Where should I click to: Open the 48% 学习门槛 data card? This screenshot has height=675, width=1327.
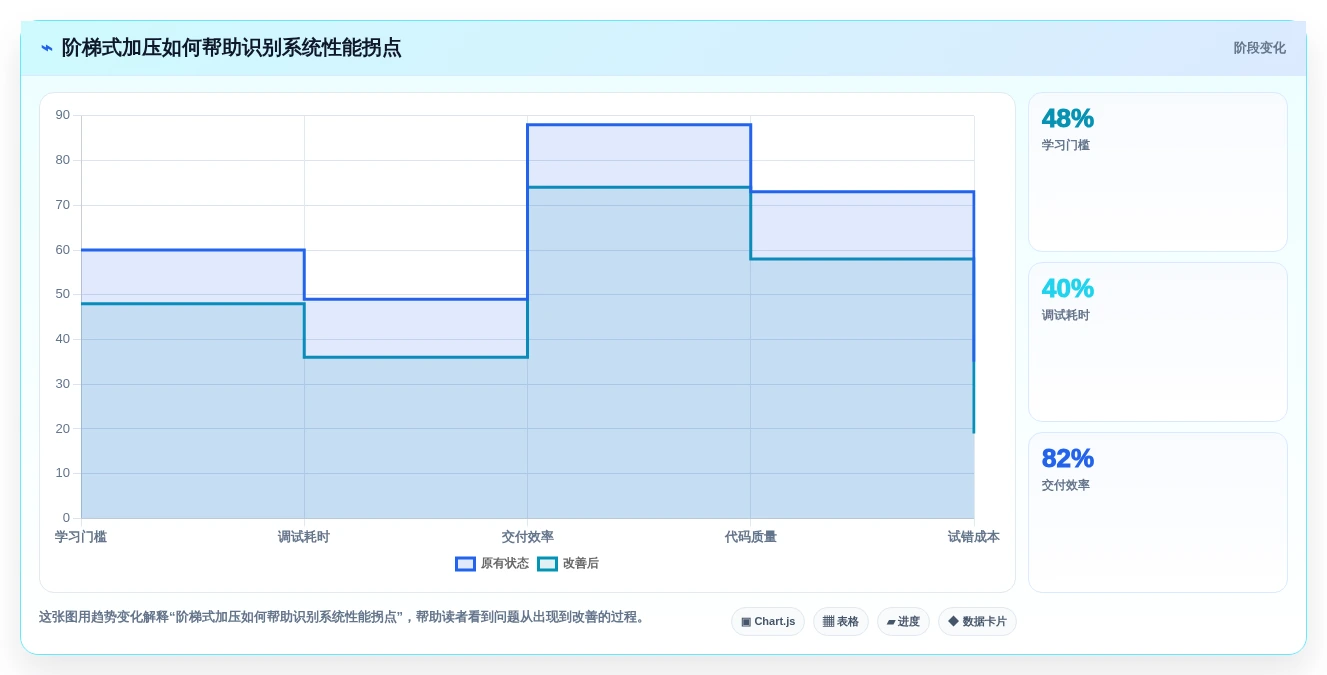[1158, 172]
